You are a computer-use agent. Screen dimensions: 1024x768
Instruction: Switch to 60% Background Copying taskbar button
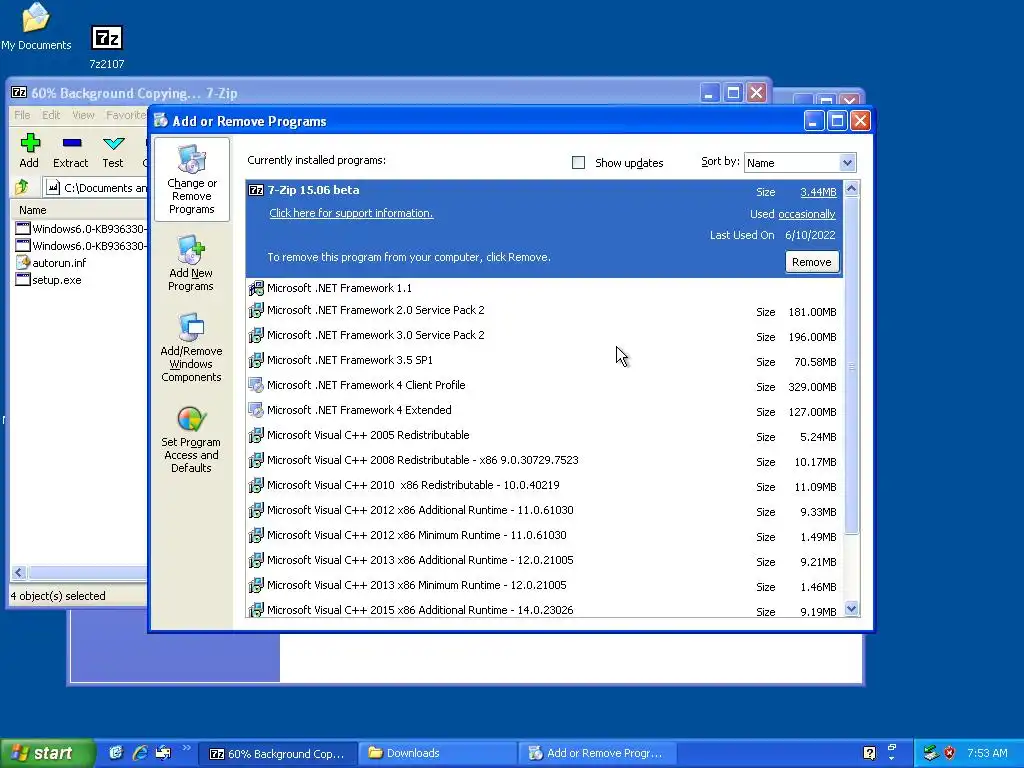click(278, 753)
